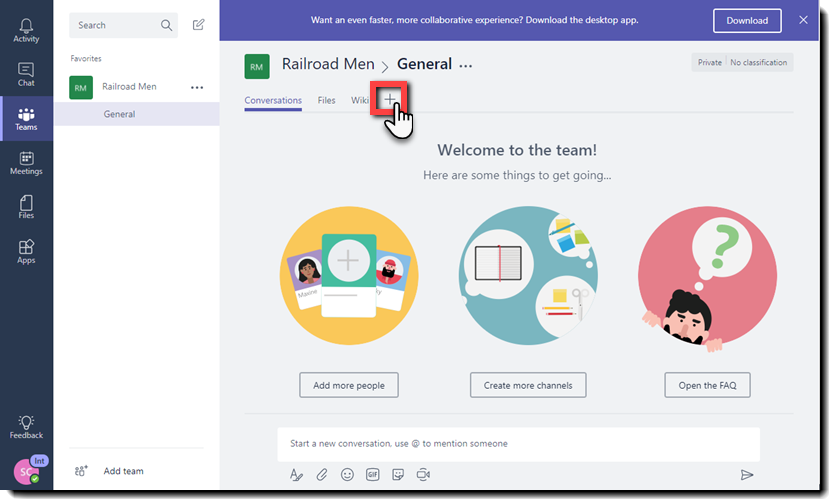Open the emoji picker

[347, 475]
